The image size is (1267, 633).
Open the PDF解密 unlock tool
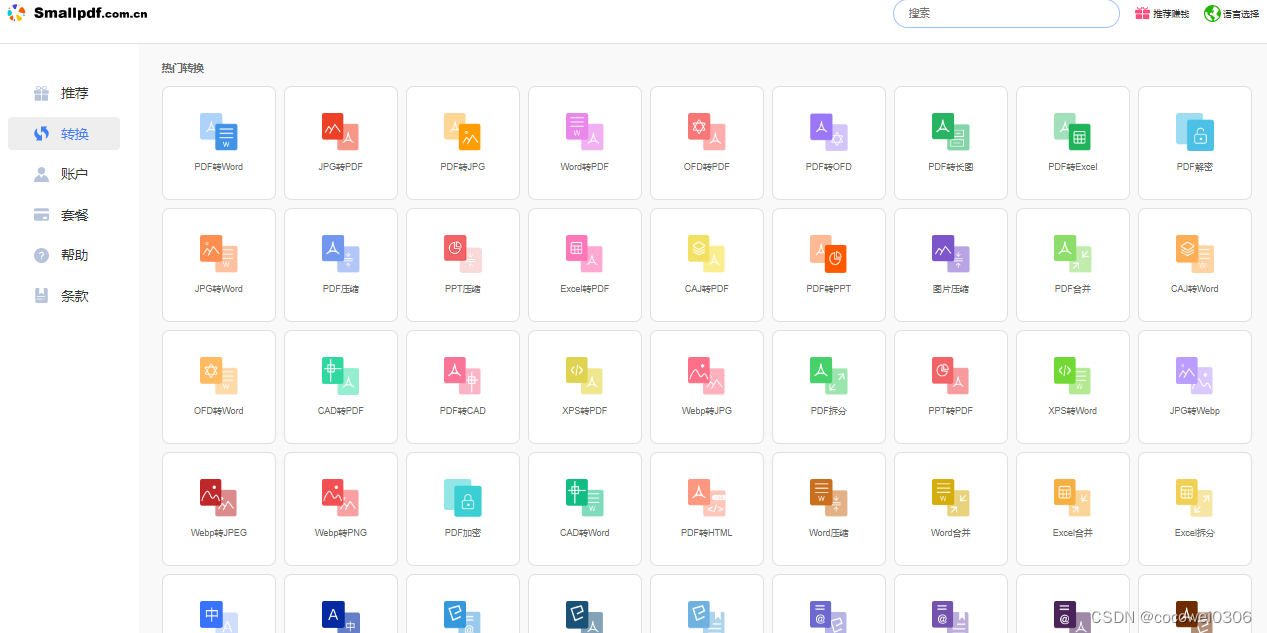(x=1194, y=143)
